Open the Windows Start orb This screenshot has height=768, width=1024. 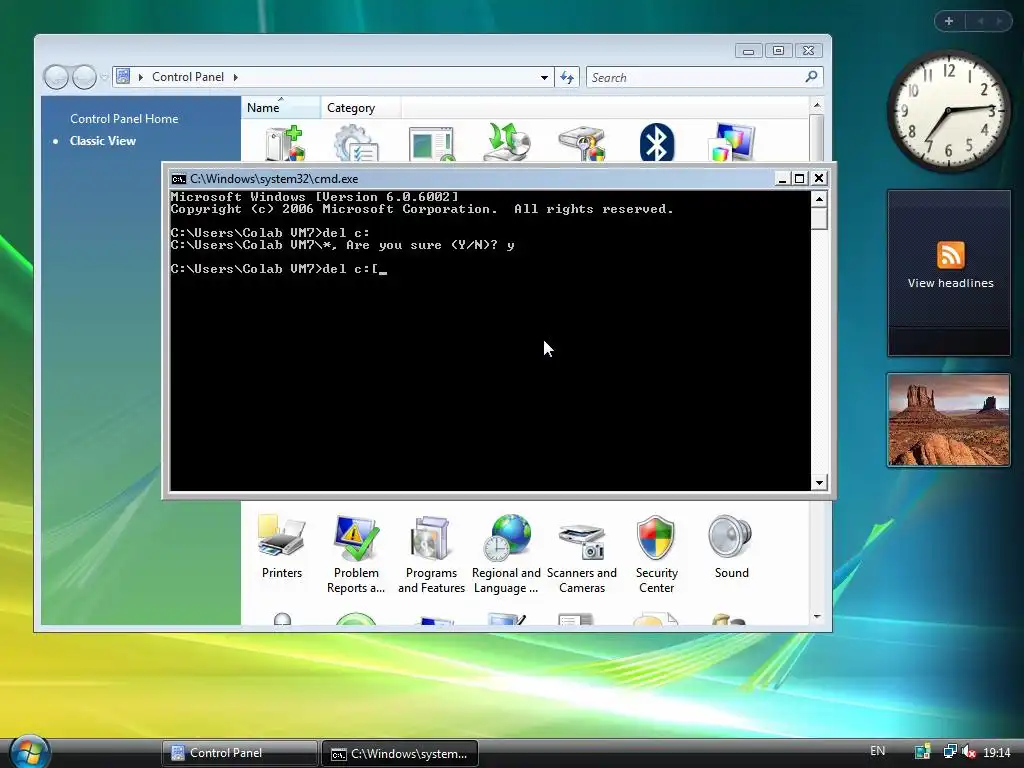tap(29, 752)
